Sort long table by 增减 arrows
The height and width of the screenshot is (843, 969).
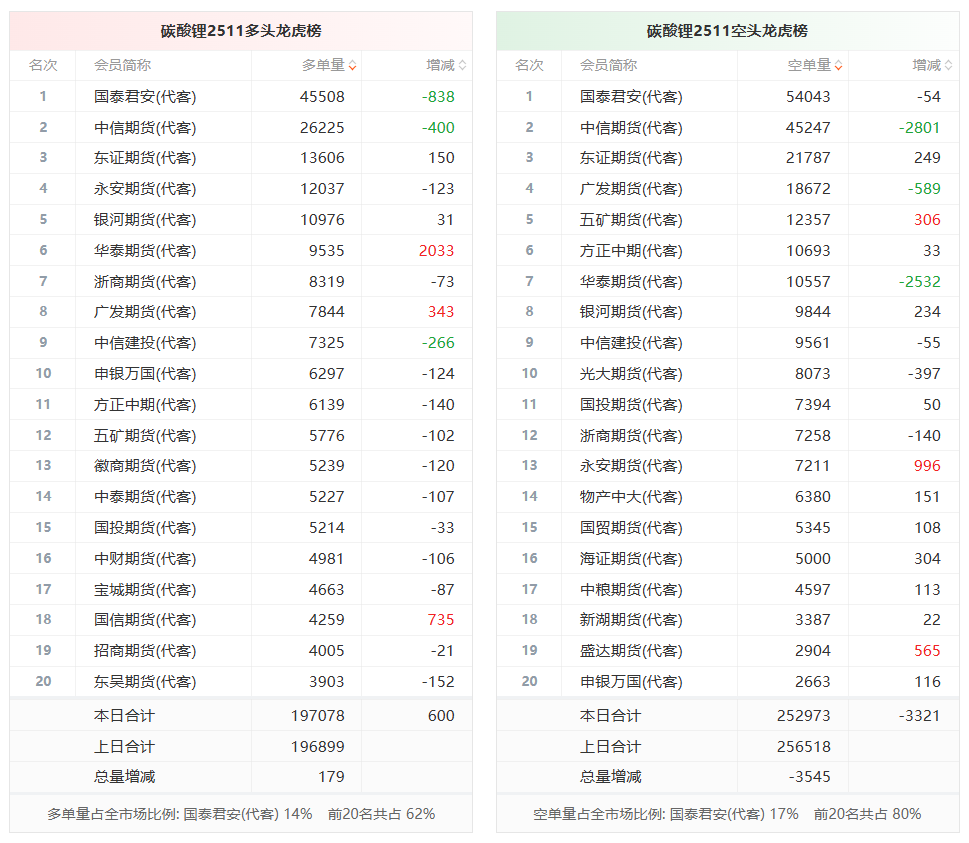pyautogui.click(x=462, y=66)
